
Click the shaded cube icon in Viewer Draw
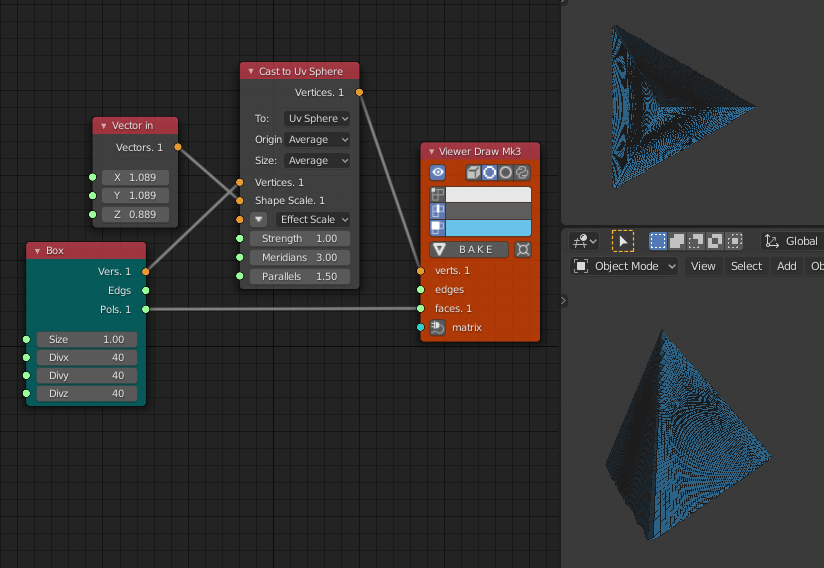(473, 172)
